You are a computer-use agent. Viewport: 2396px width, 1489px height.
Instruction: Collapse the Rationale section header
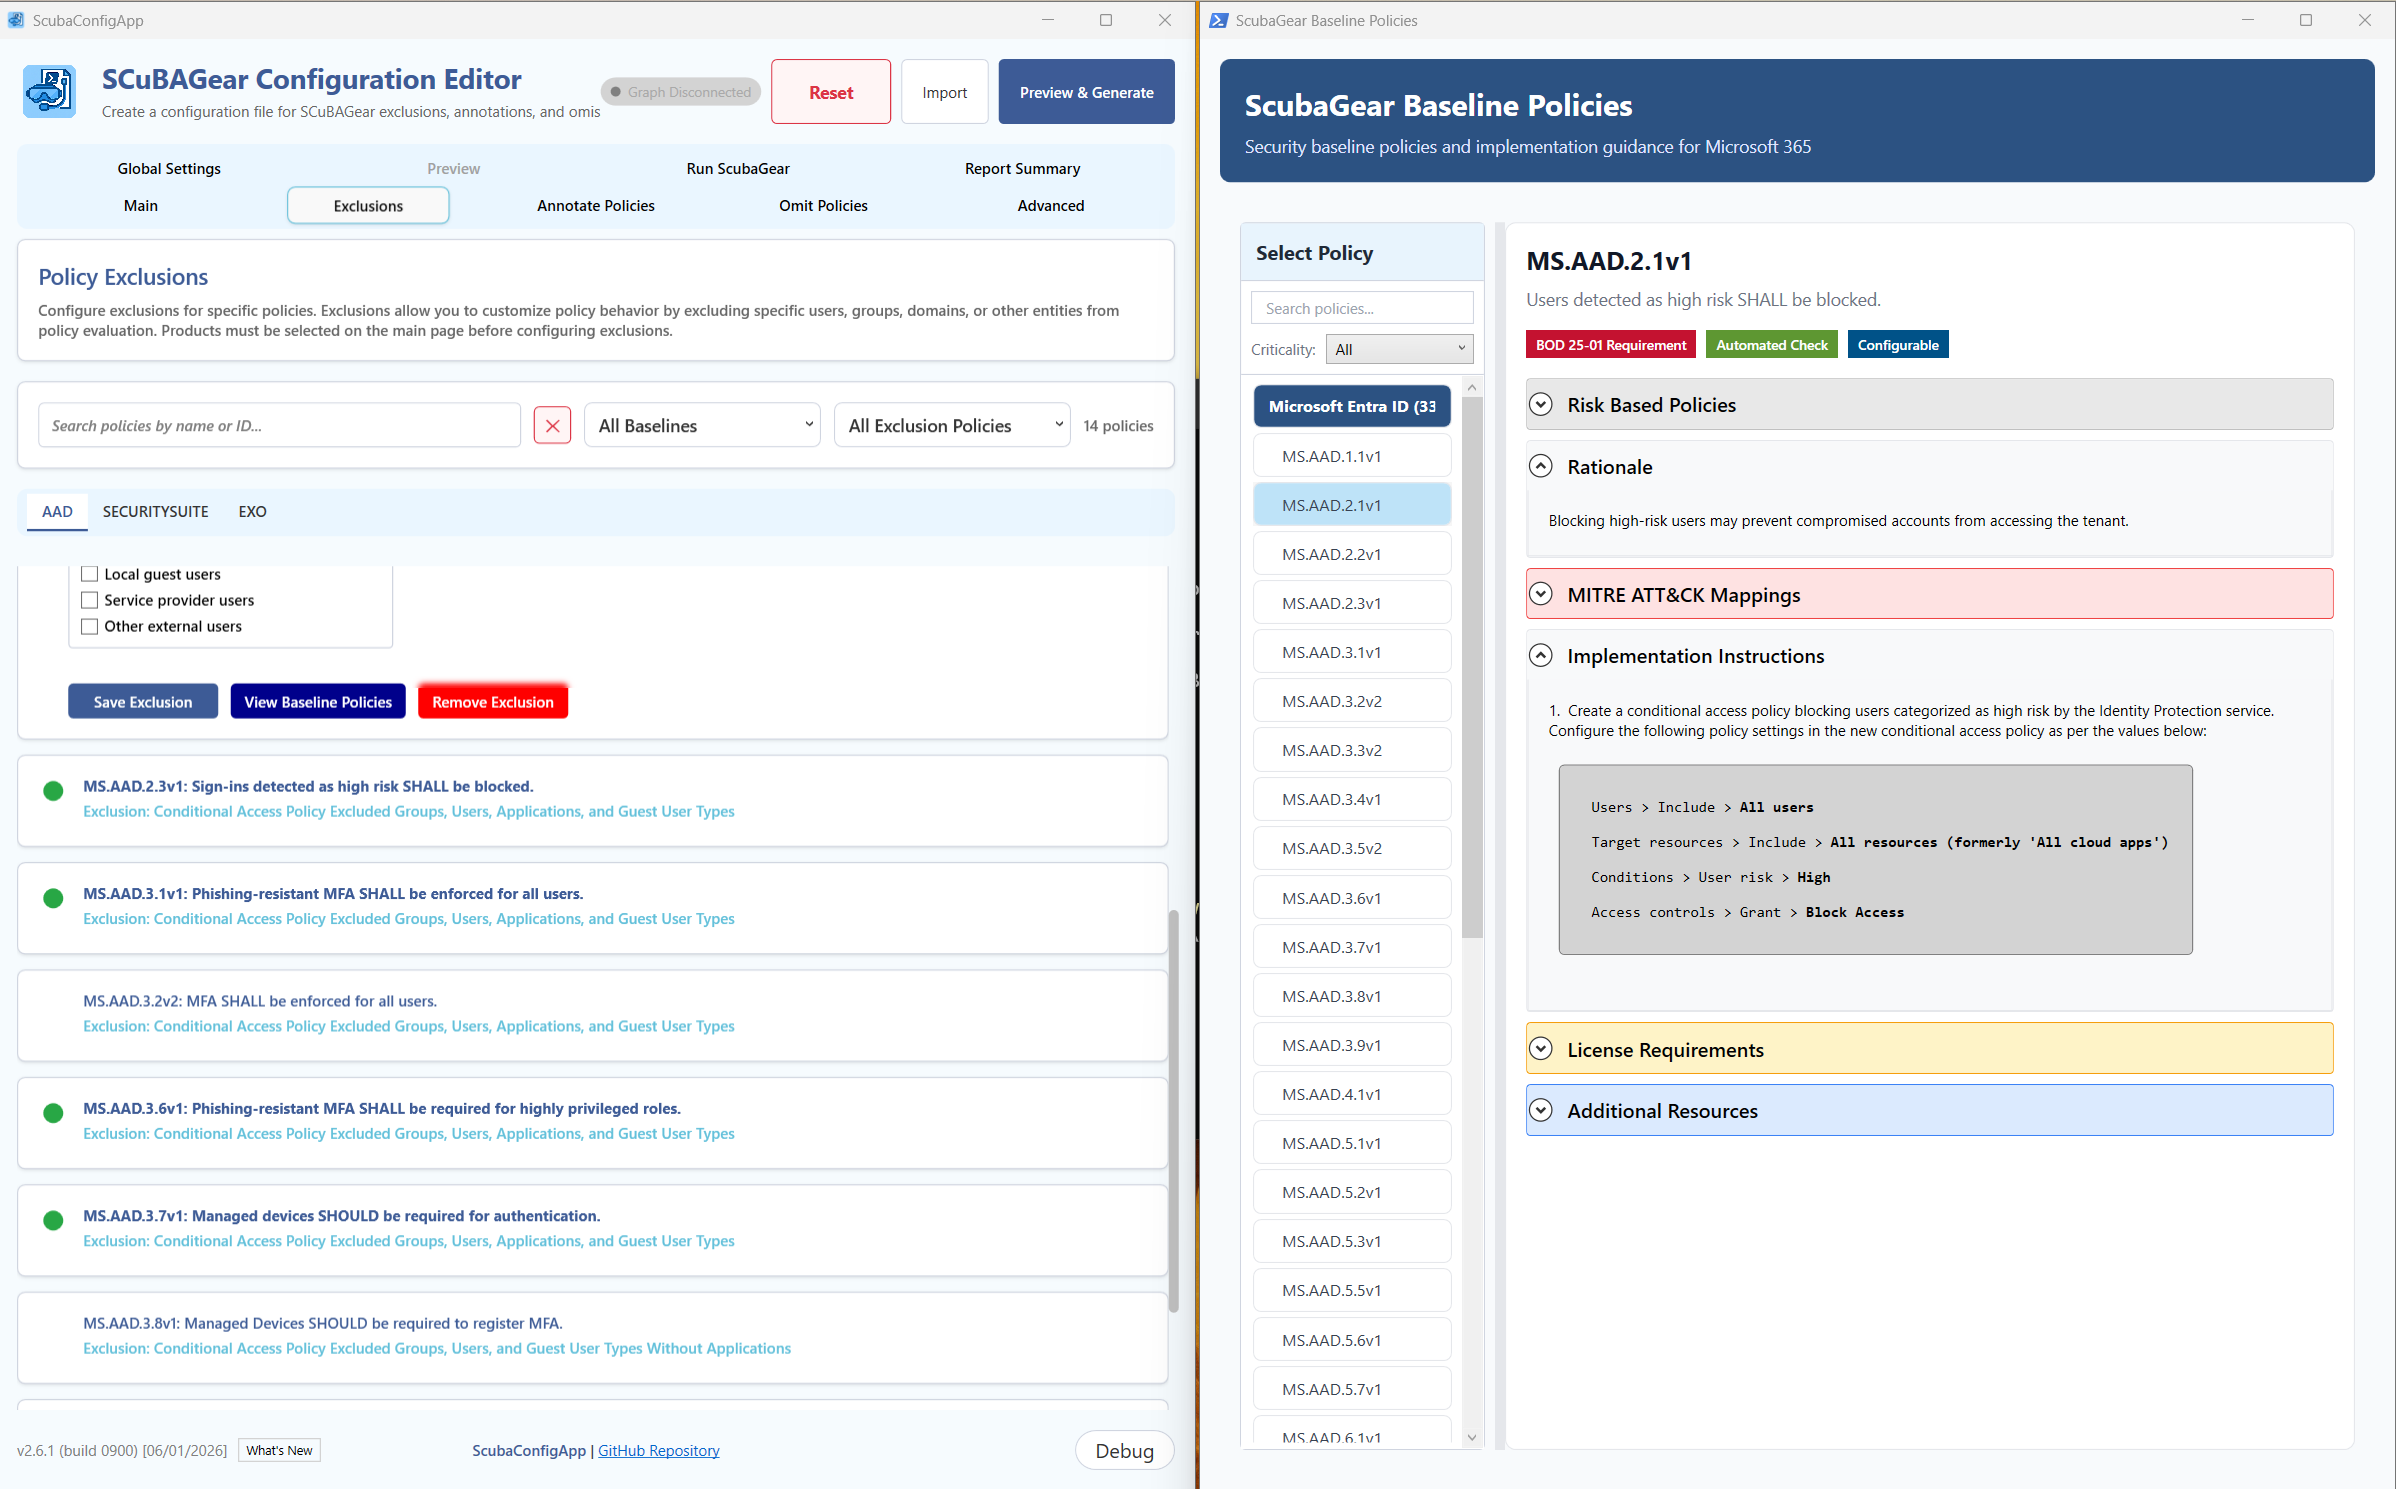point(1929,466)
